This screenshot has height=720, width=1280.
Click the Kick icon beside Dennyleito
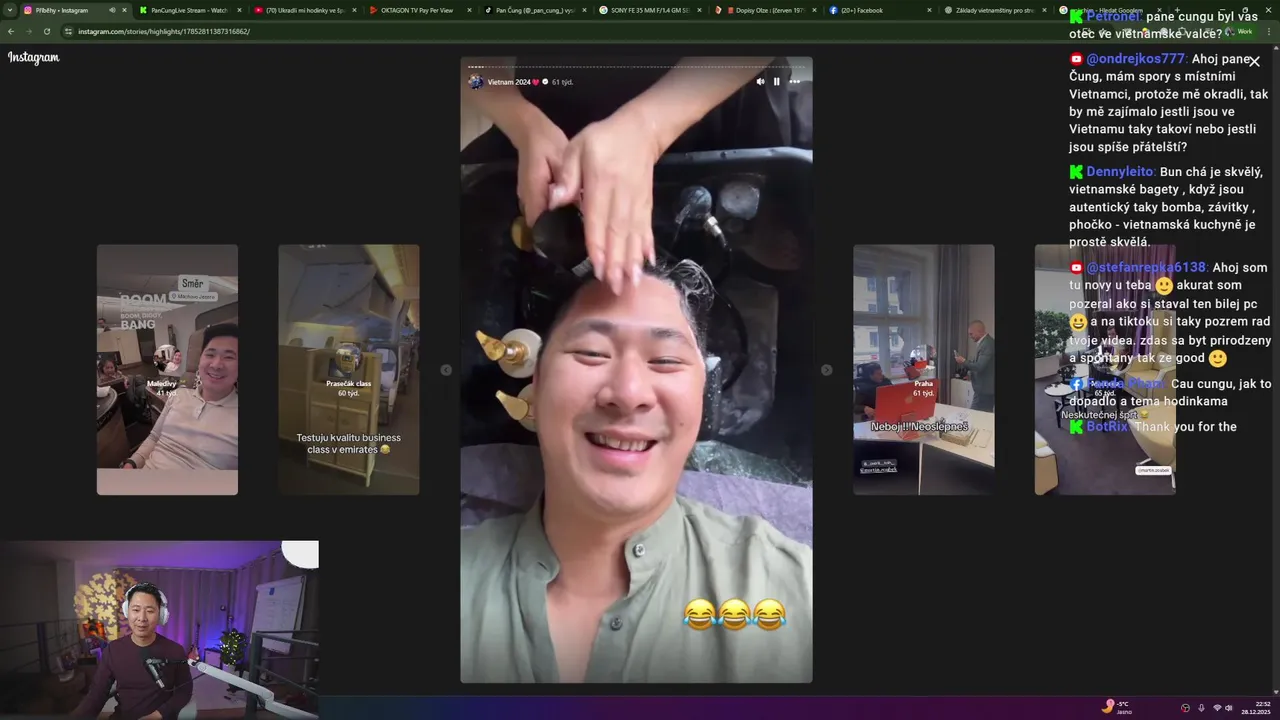(x=1076, y=172)
